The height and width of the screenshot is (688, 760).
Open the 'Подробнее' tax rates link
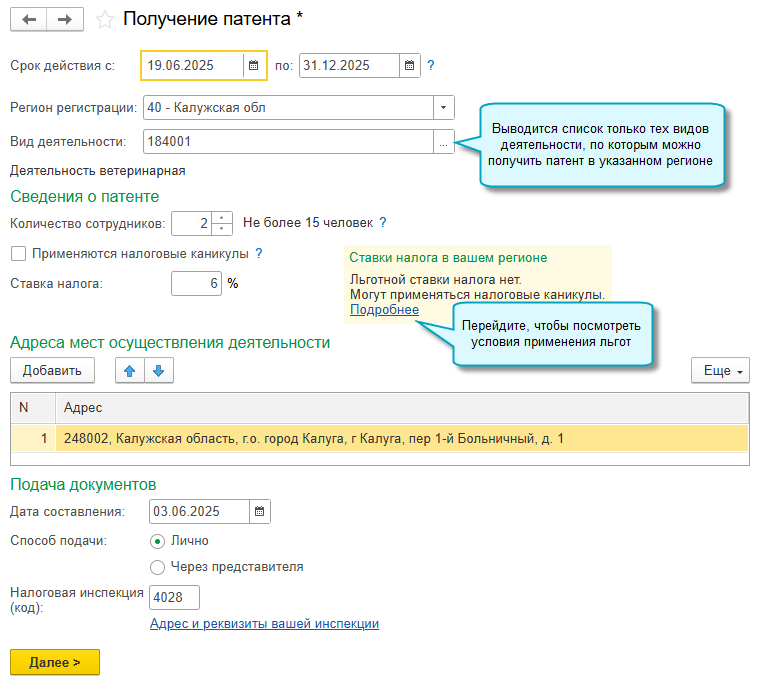click(x=384, y=310)
